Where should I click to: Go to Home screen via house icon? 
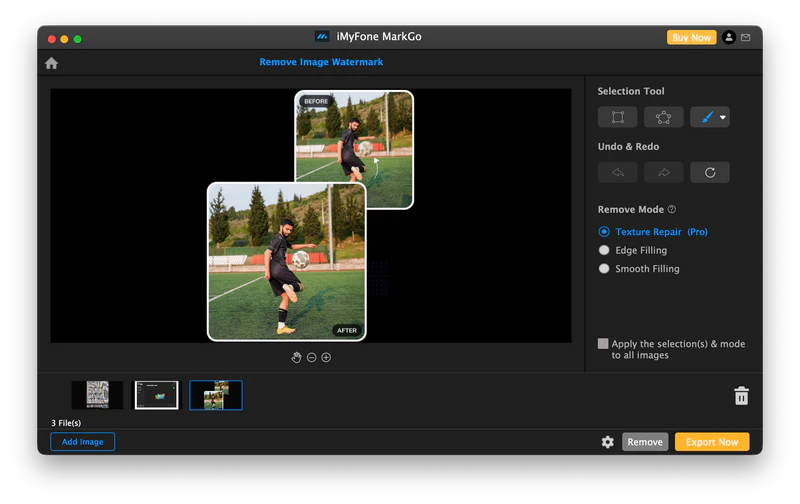(x=52, y=63)
